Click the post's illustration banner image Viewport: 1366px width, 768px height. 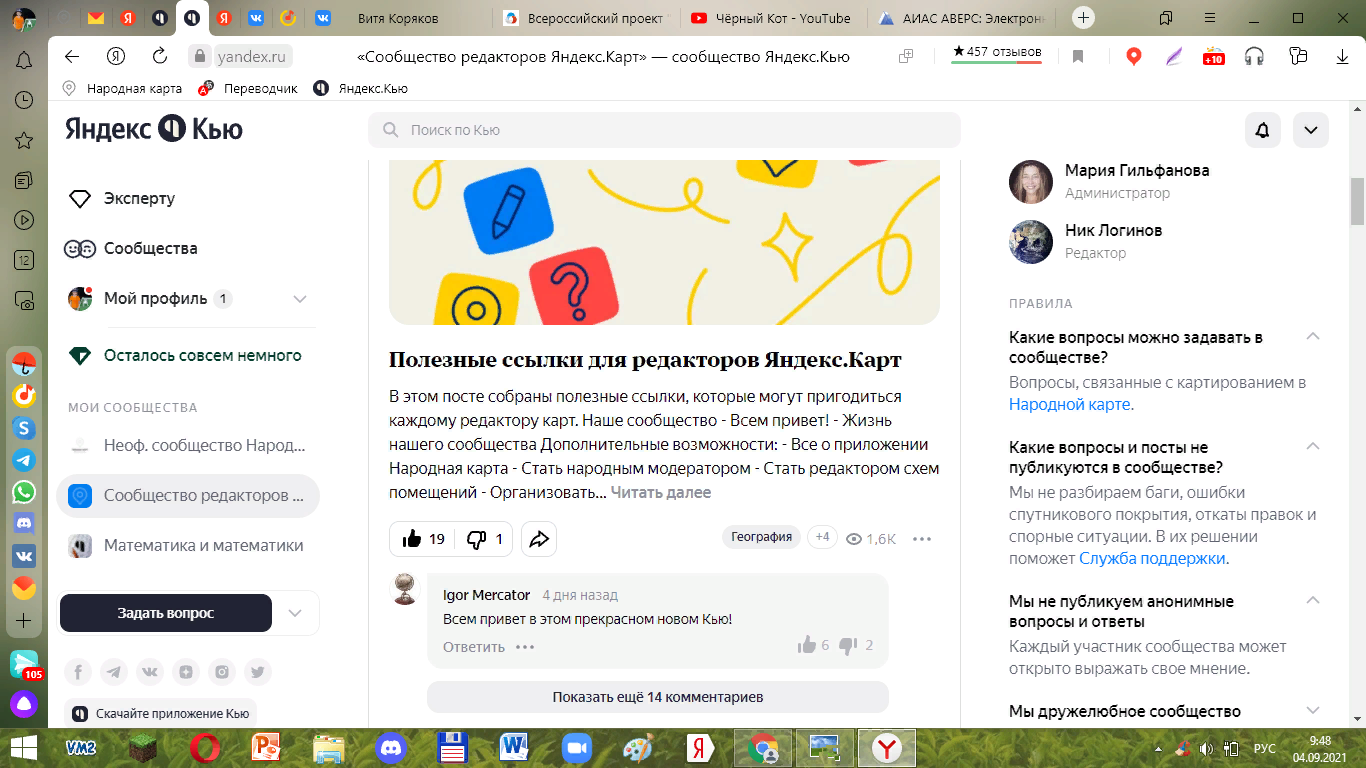(x=664, y=242)
